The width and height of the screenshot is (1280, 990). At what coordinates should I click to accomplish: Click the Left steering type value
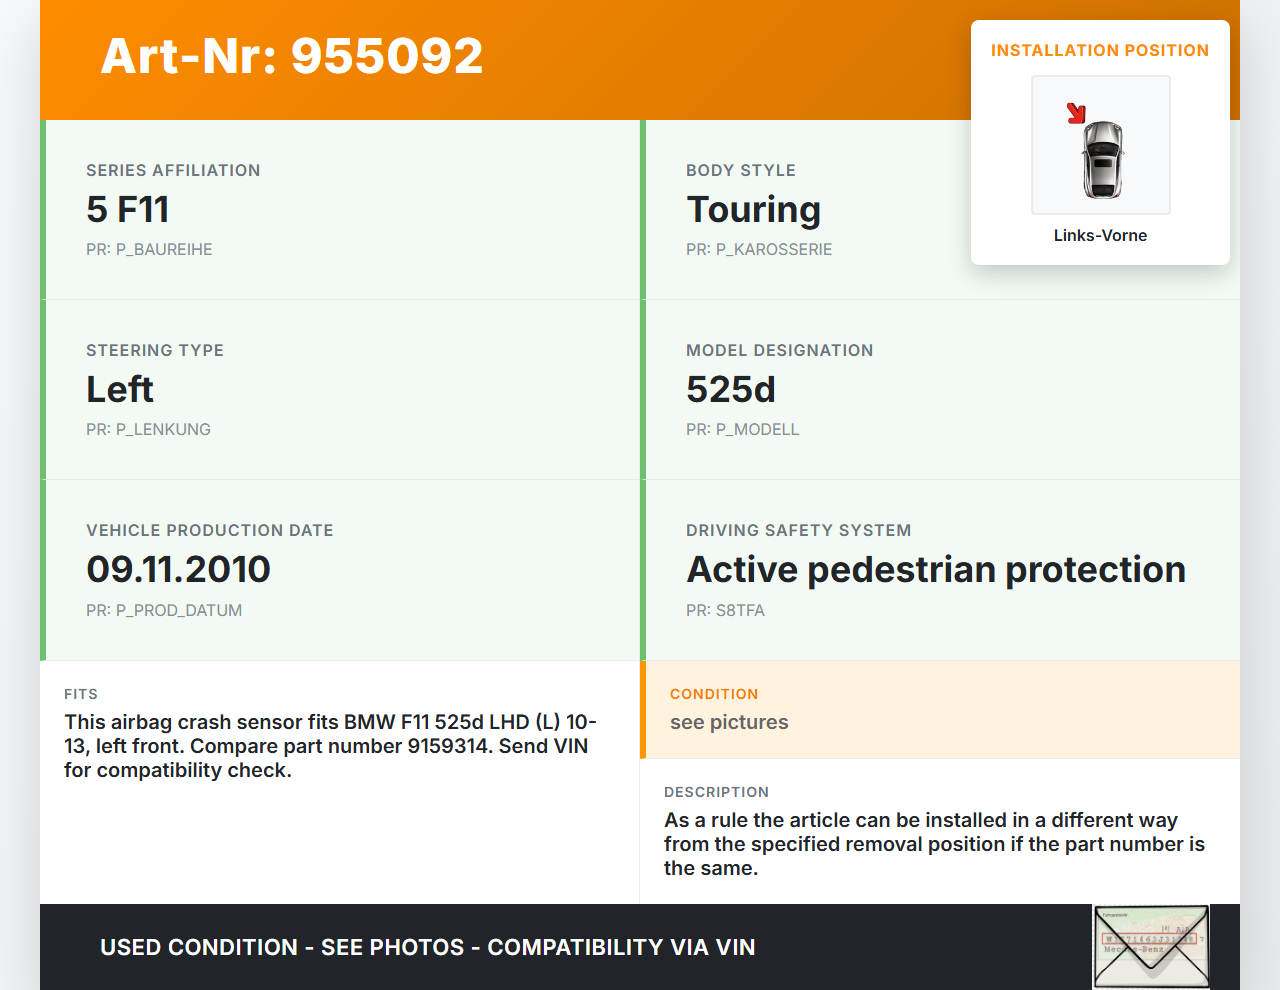[120, 389]
